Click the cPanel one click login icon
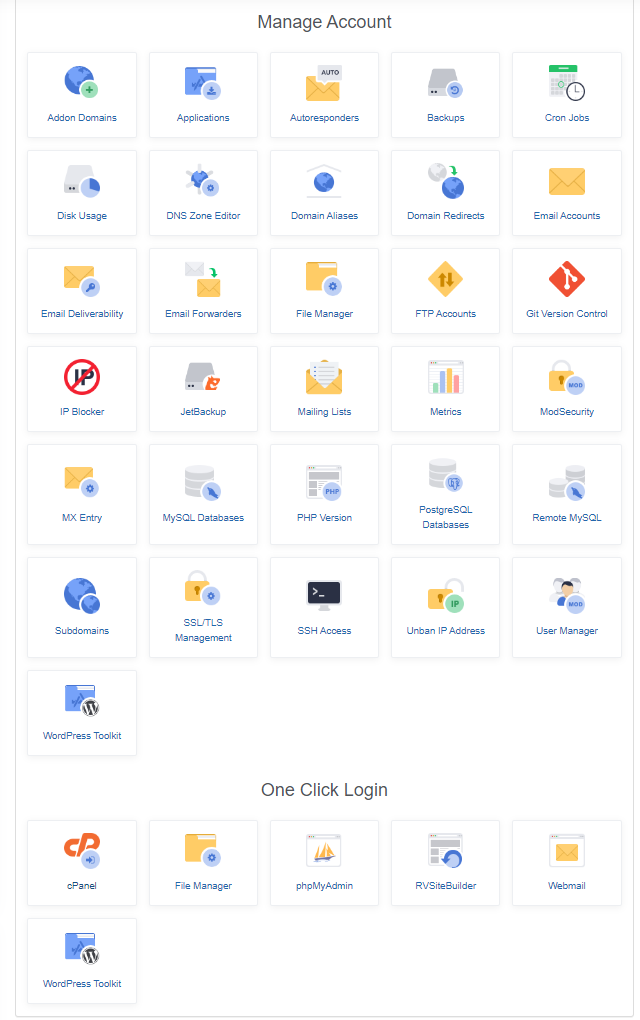The height and width of the screenshot is (1020, 640). (81, 850)
